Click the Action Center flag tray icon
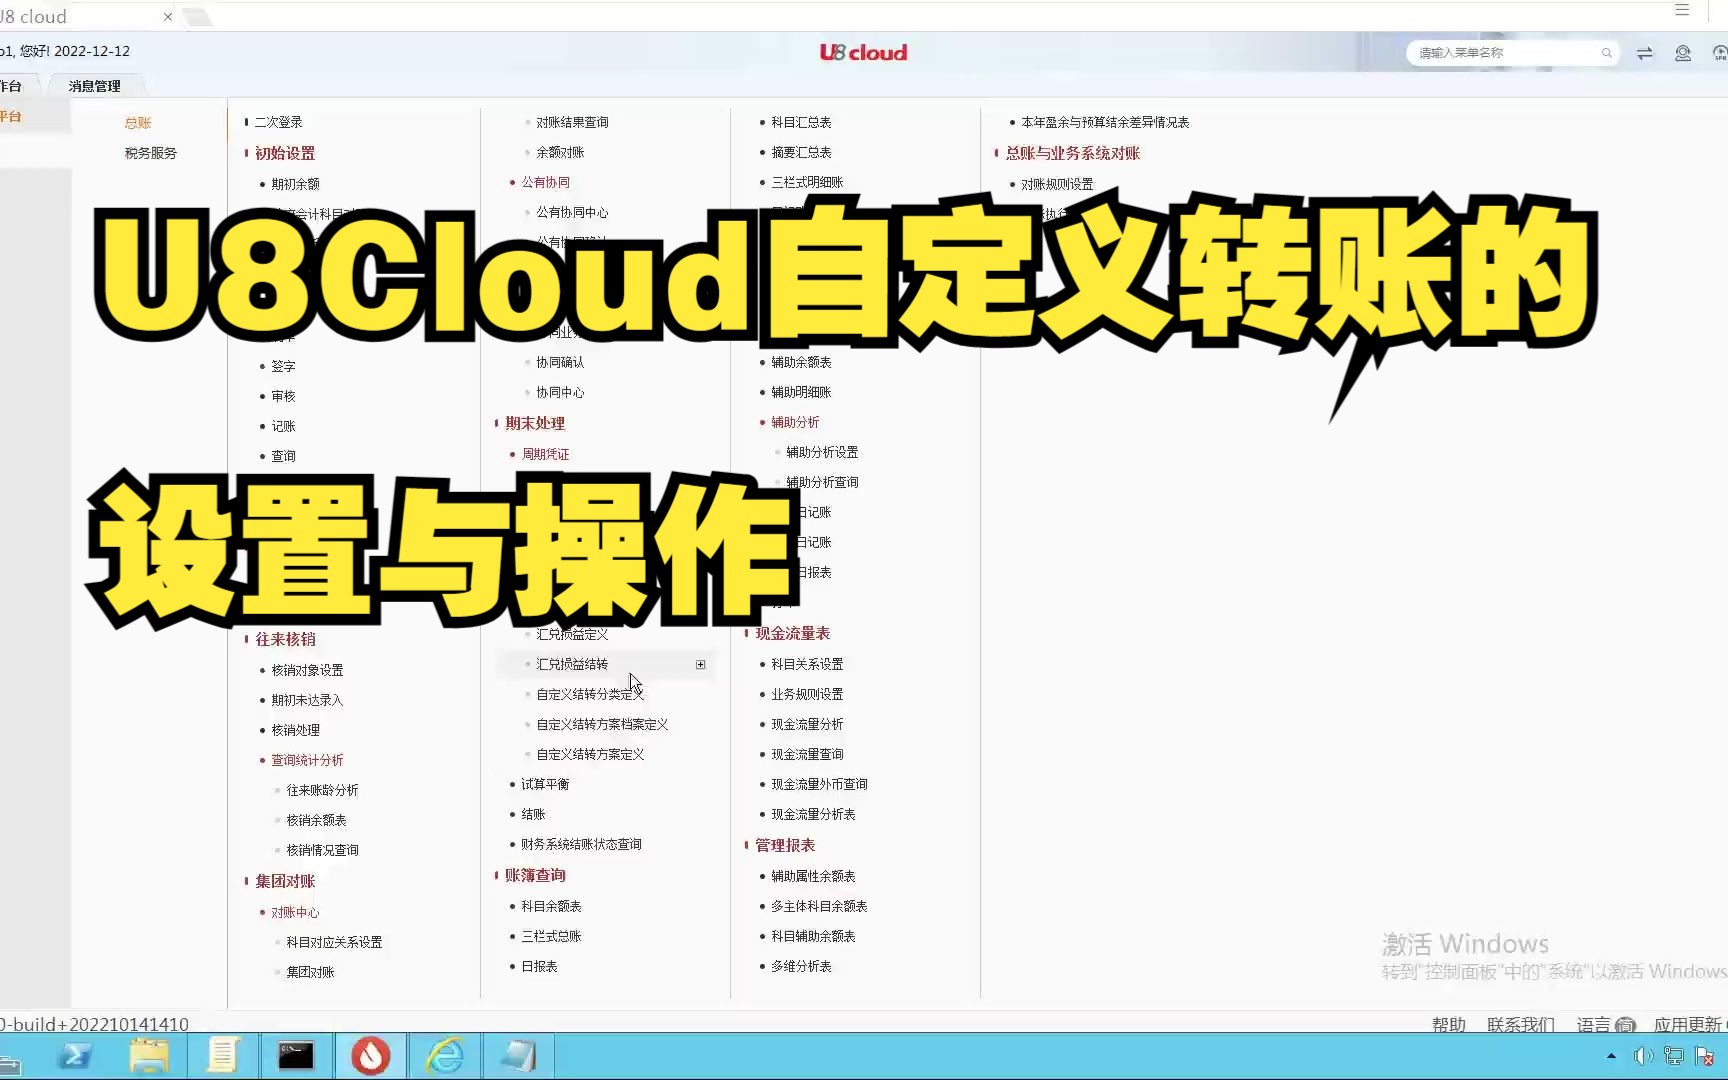 click(x=1705, y=1056)
